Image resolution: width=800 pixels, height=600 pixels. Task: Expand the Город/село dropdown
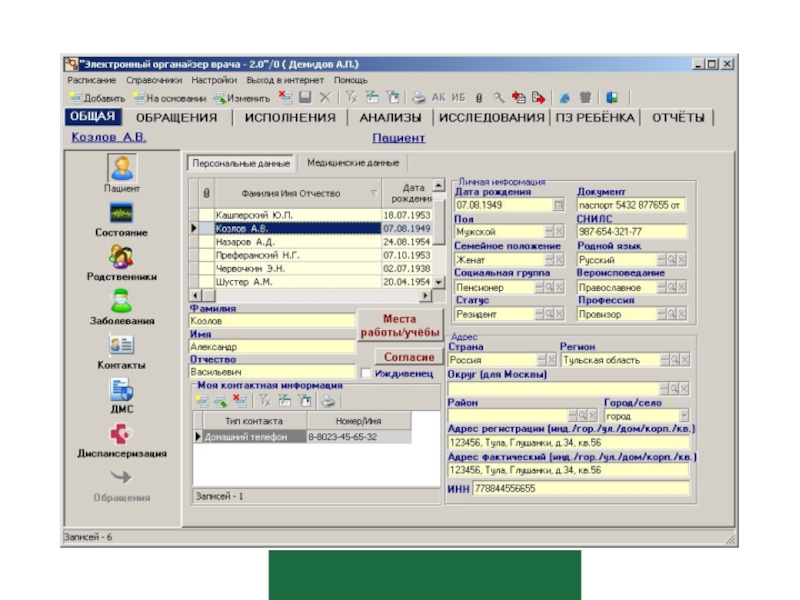(x=684, y=415)
